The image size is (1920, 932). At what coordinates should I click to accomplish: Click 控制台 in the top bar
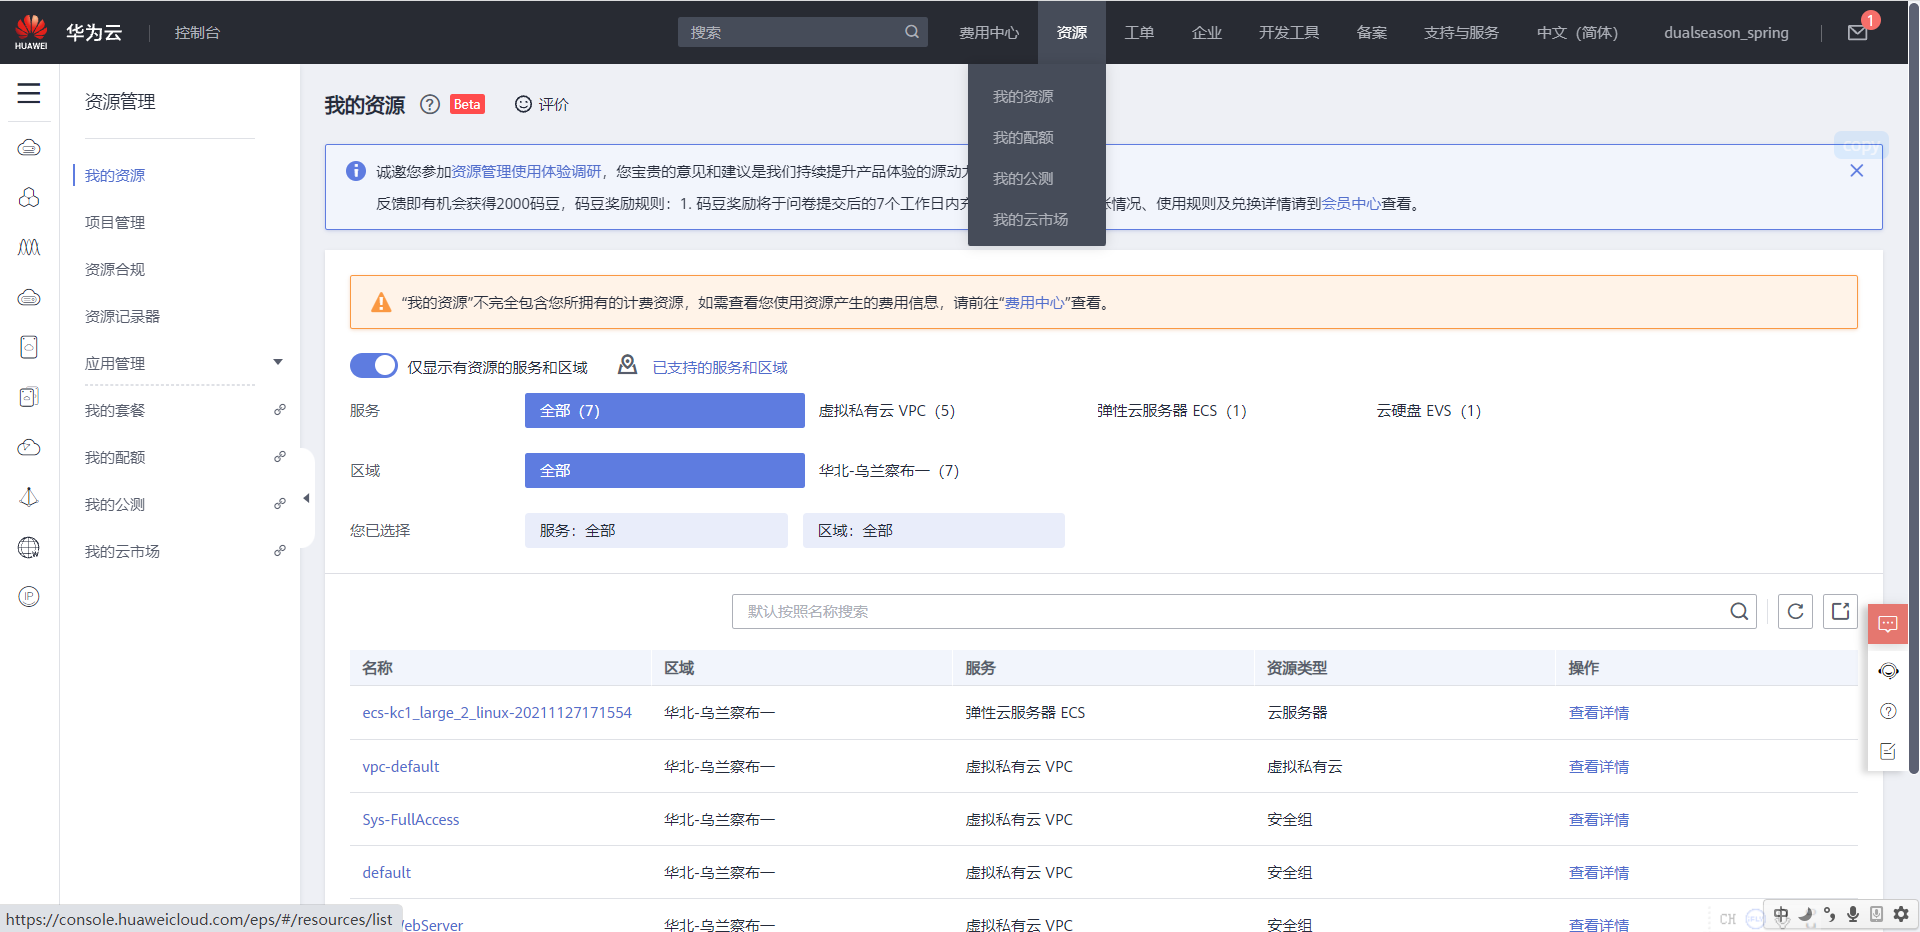pyautogui.click(x=197, y=33)
